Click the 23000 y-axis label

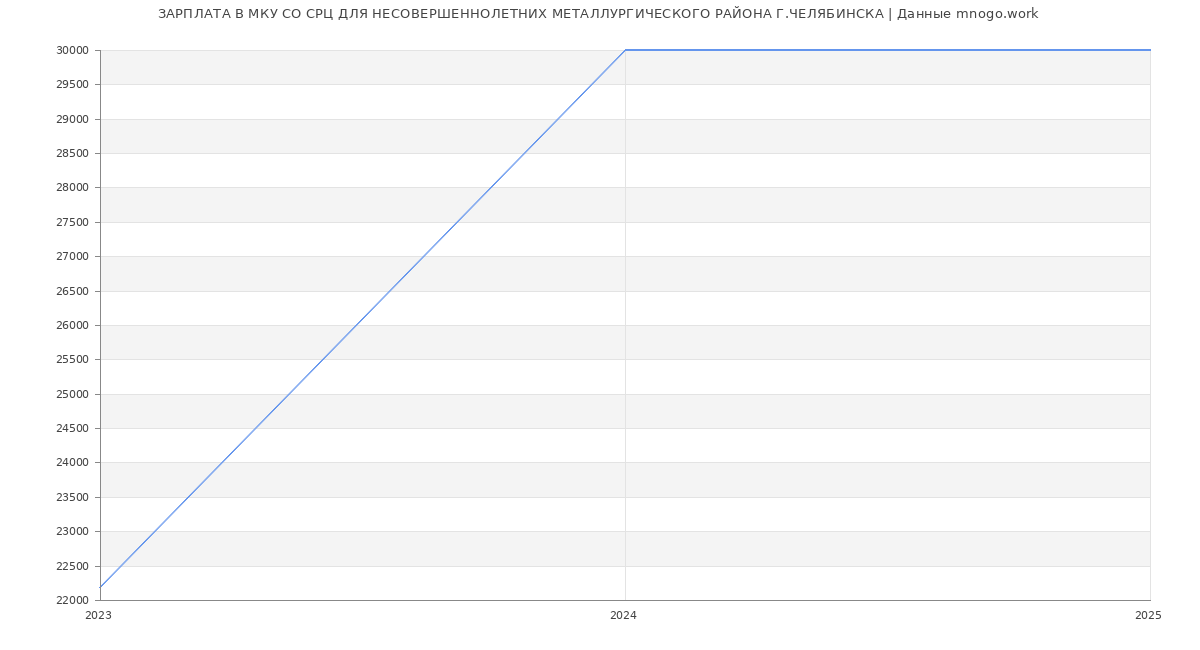click(x=72, y=532)
